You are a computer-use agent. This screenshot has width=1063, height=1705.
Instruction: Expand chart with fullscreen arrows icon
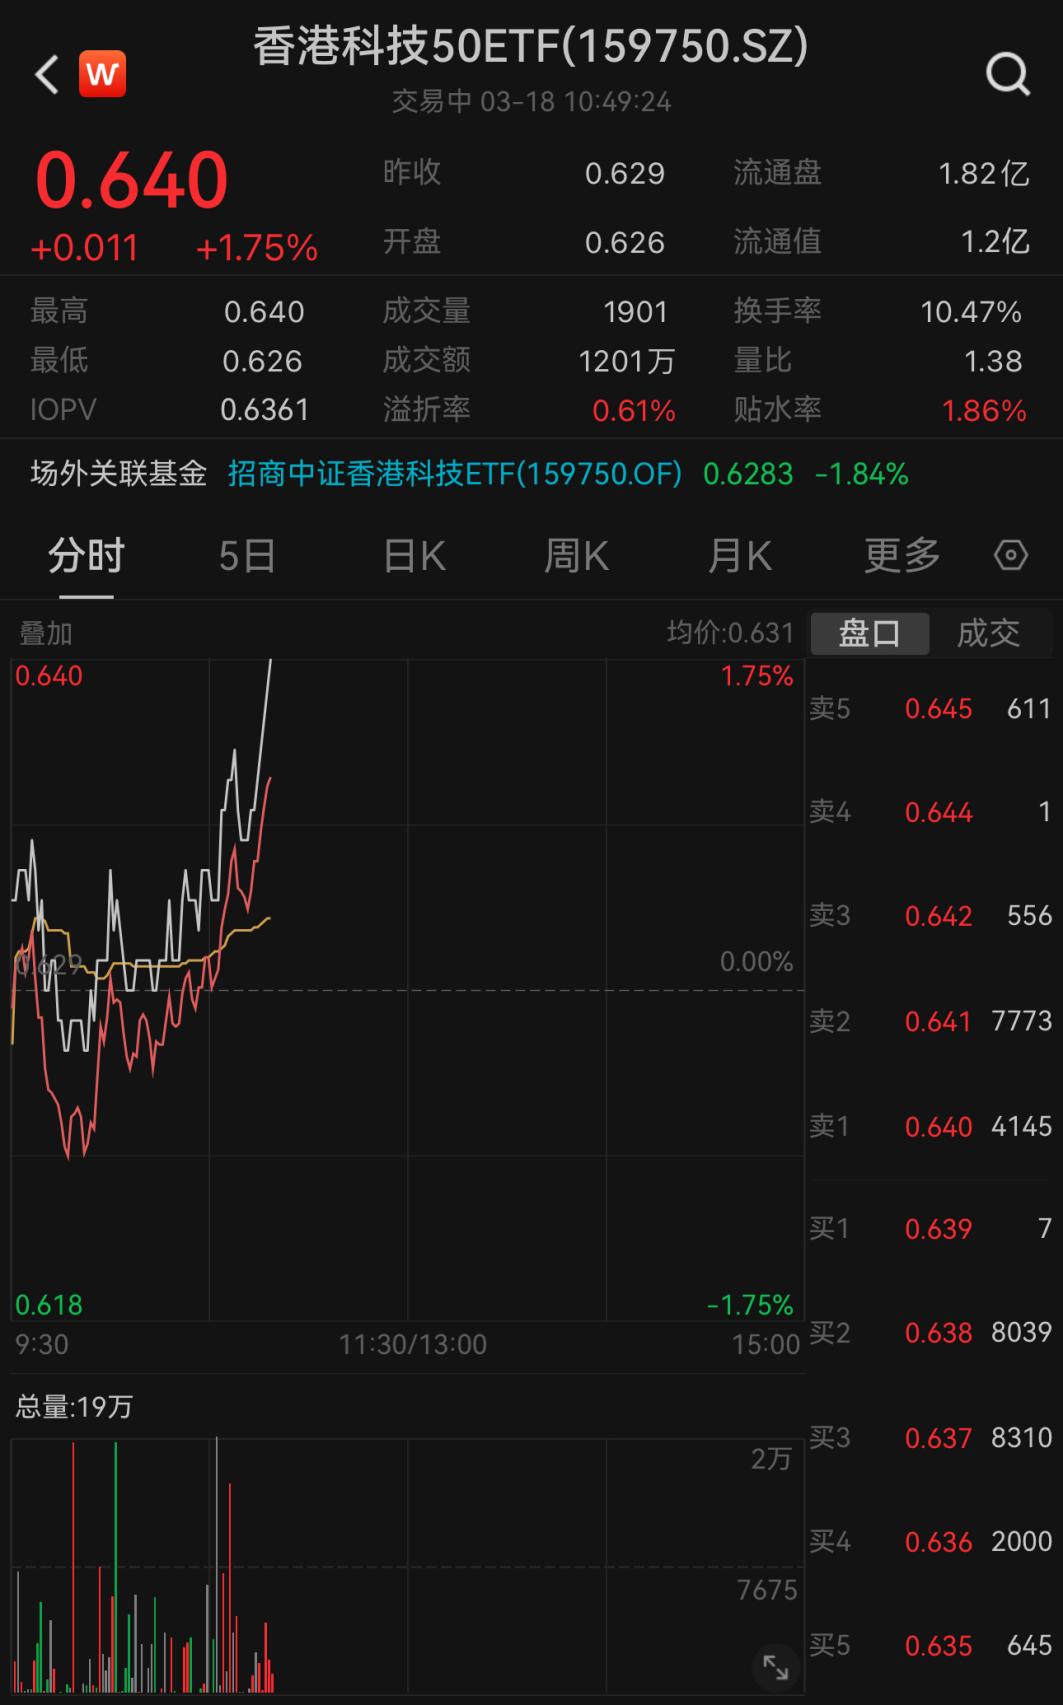(x=776, y=1667)
